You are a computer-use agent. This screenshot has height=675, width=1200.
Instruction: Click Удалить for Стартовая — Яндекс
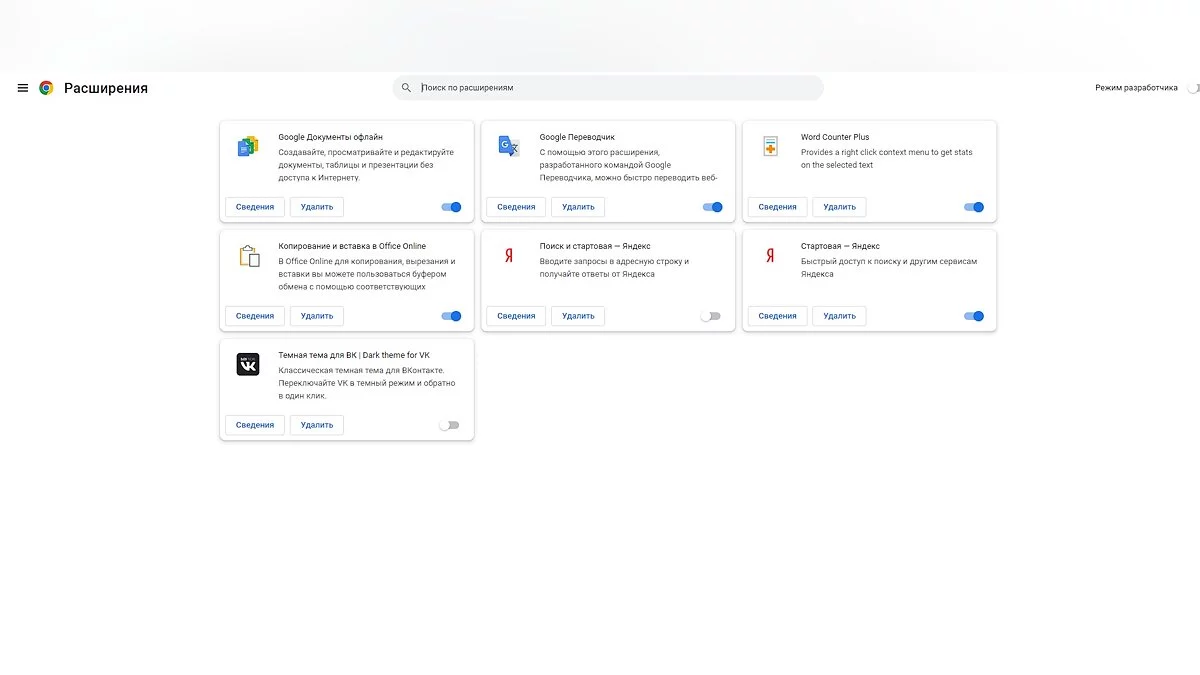(840, 316)
